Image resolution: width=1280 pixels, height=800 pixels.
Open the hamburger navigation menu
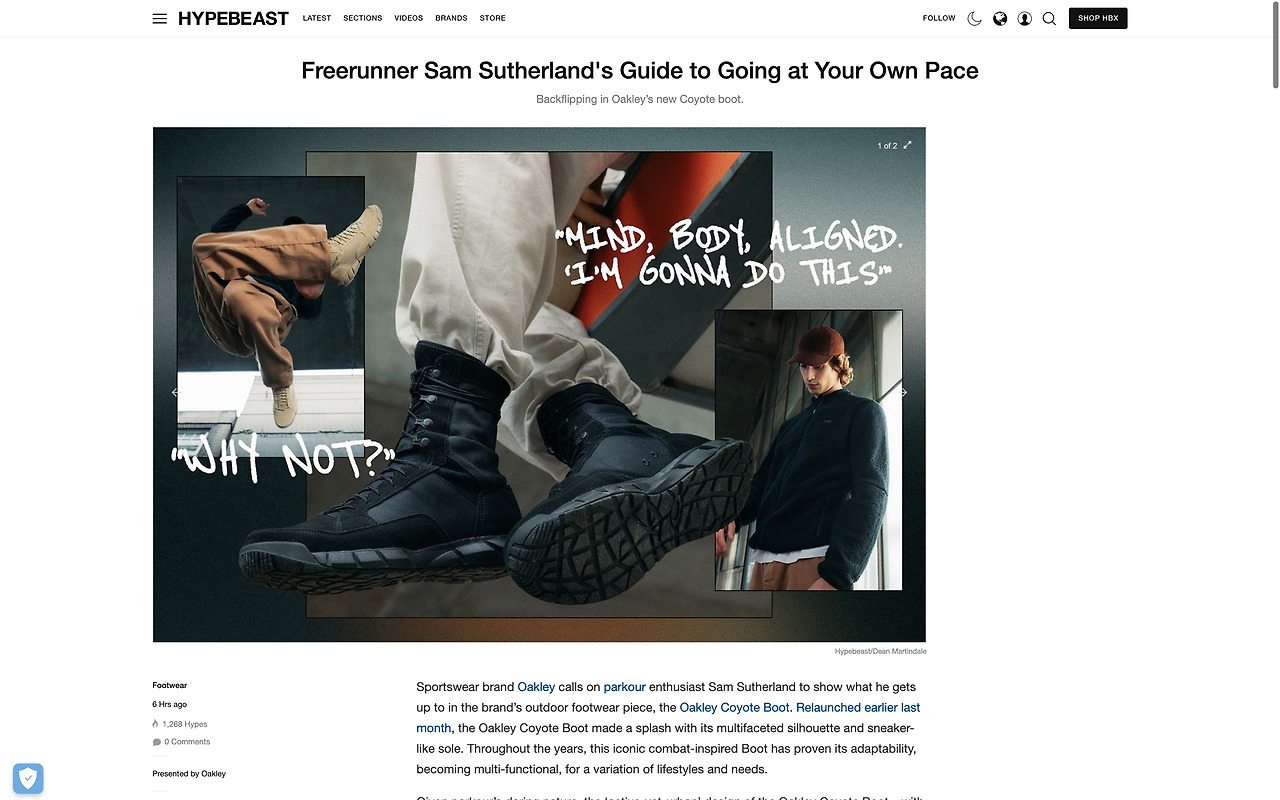point(160,18)
